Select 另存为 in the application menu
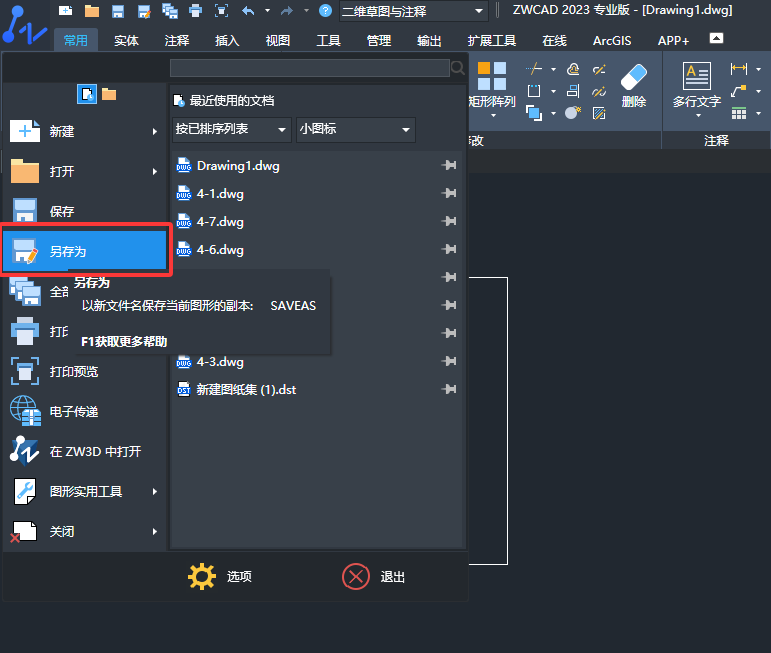 coord(85,251)
